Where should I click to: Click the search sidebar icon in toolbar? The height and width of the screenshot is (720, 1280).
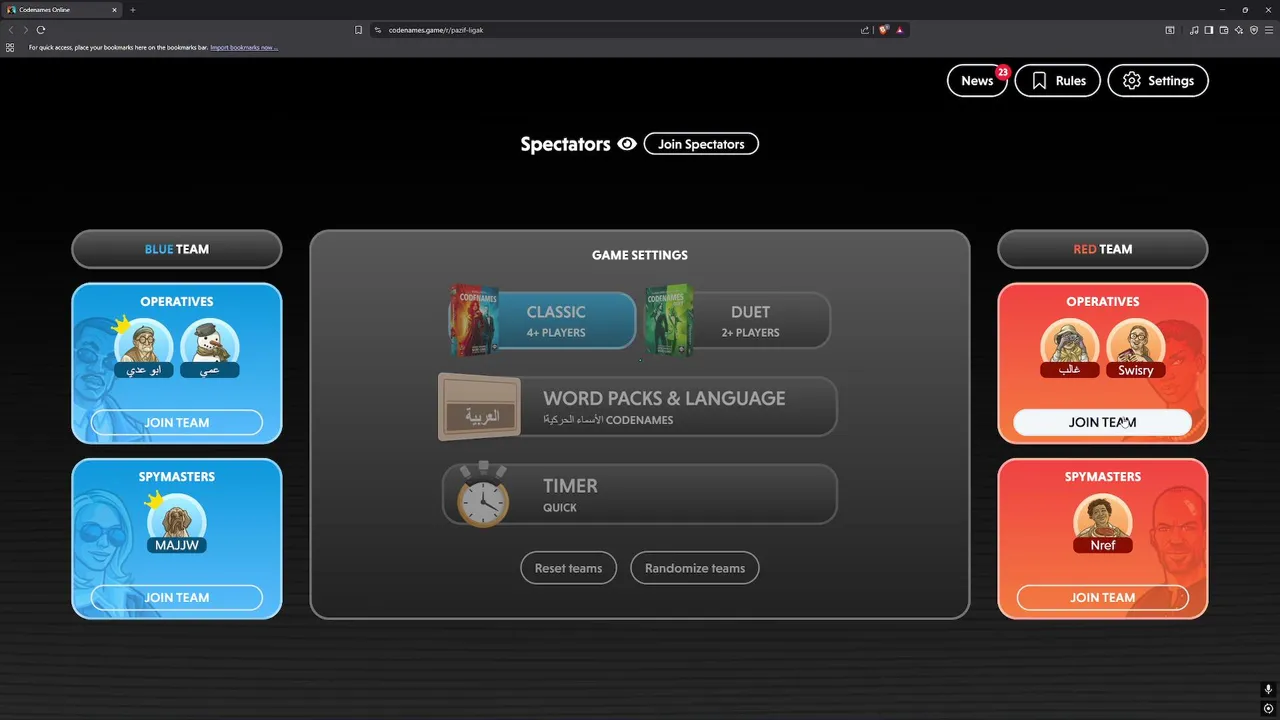1170,30
